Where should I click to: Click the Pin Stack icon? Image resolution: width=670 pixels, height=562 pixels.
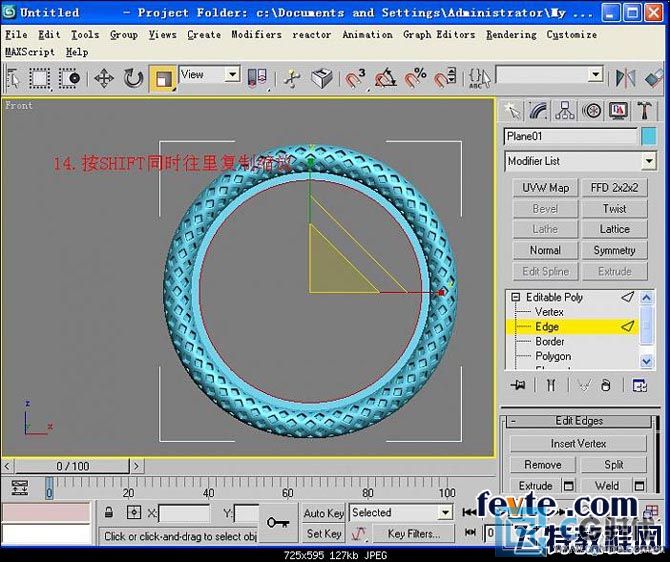coord(518,385)
